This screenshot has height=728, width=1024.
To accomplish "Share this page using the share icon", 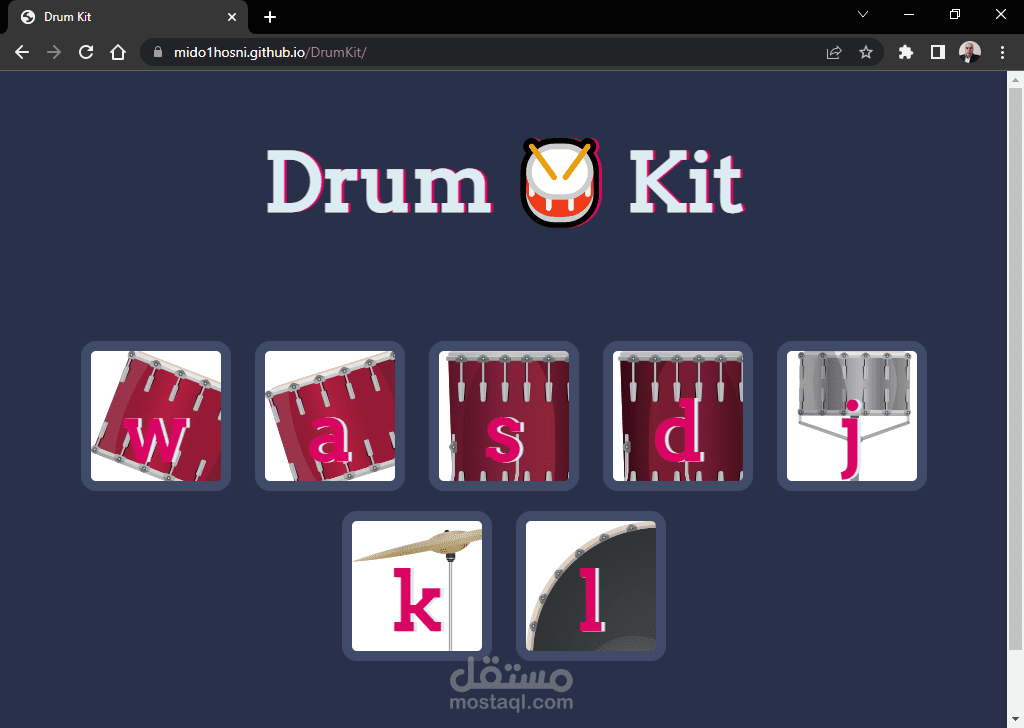I will pyautogui.click(x=834, y=52).
